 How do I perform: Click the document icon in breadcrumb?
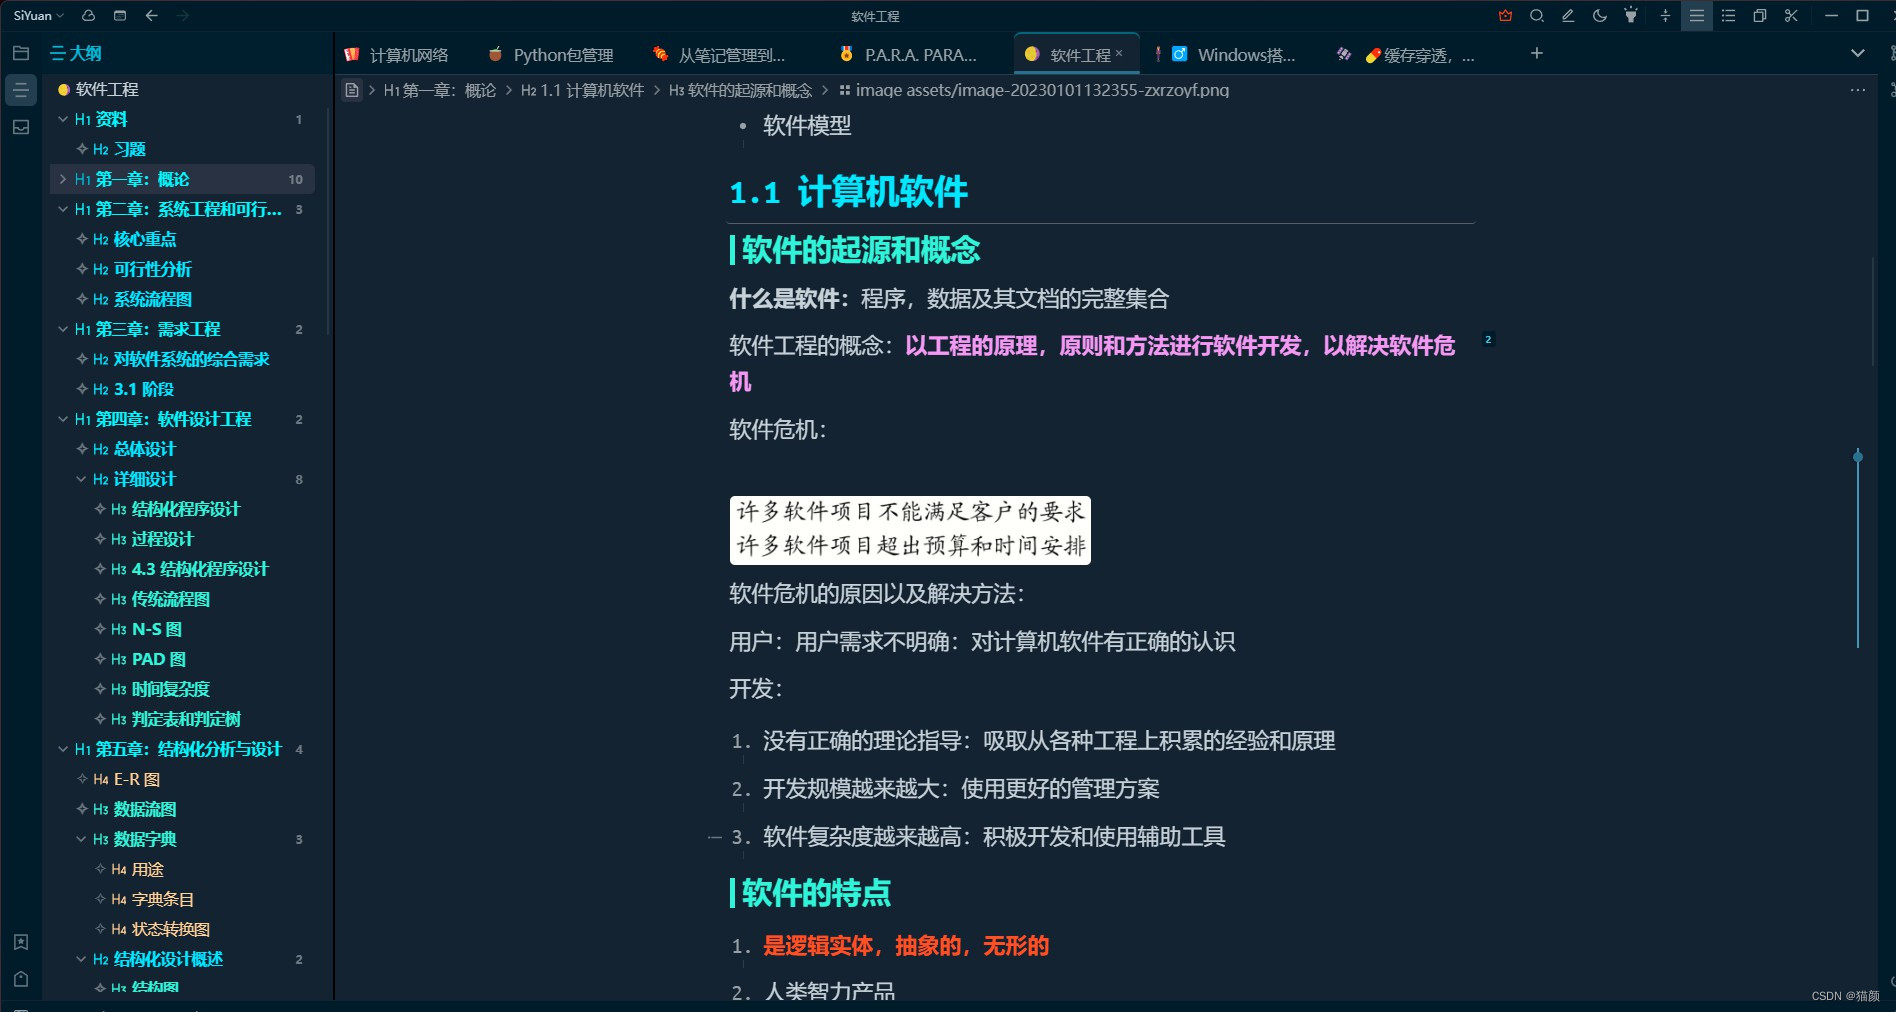coord(352,90)
